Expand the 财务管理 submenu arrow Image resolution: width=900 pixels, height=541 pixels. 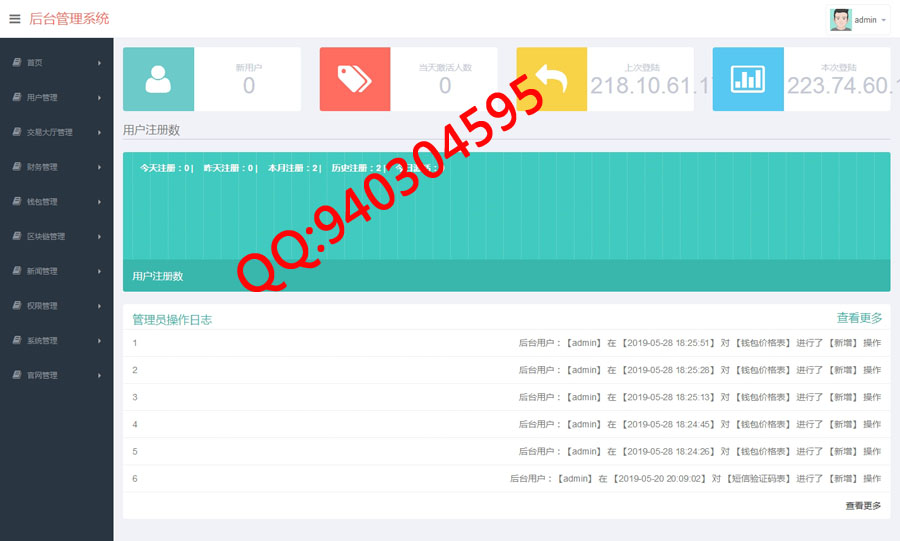100,167
